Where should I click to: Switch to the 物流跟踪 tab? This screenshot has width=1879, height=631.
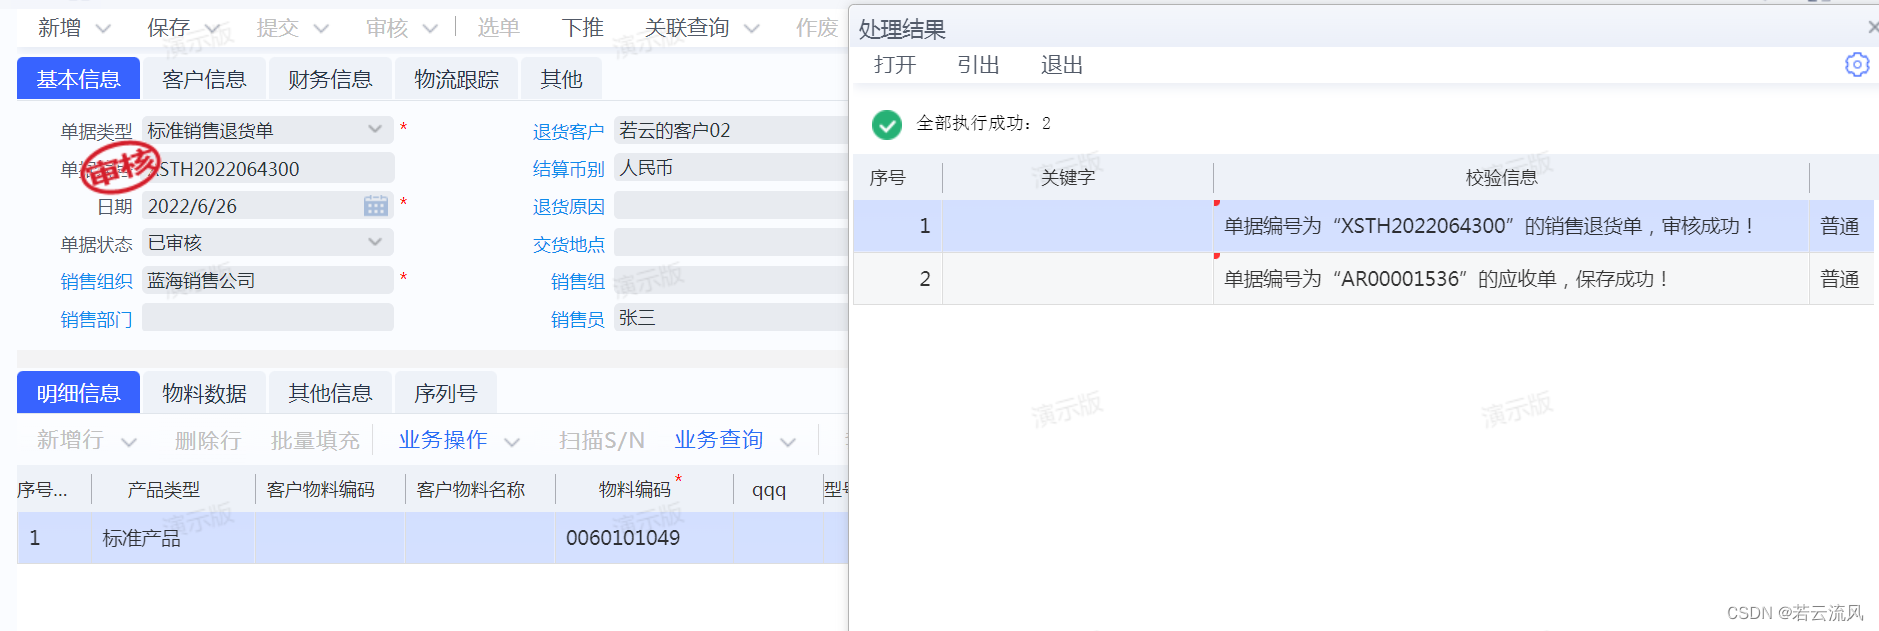click(456, 79)
